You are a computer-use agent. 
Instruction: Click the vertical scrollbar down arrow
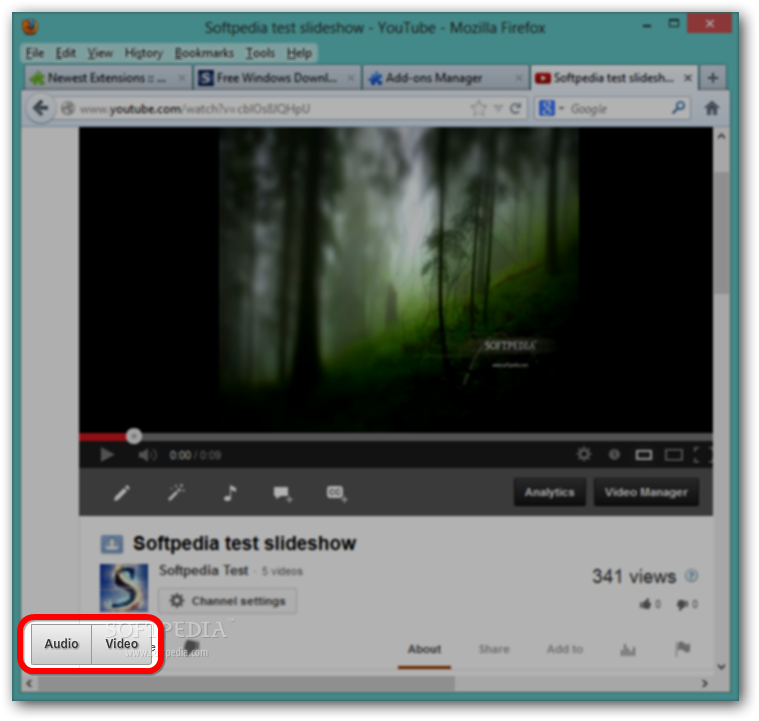point(721,666)
